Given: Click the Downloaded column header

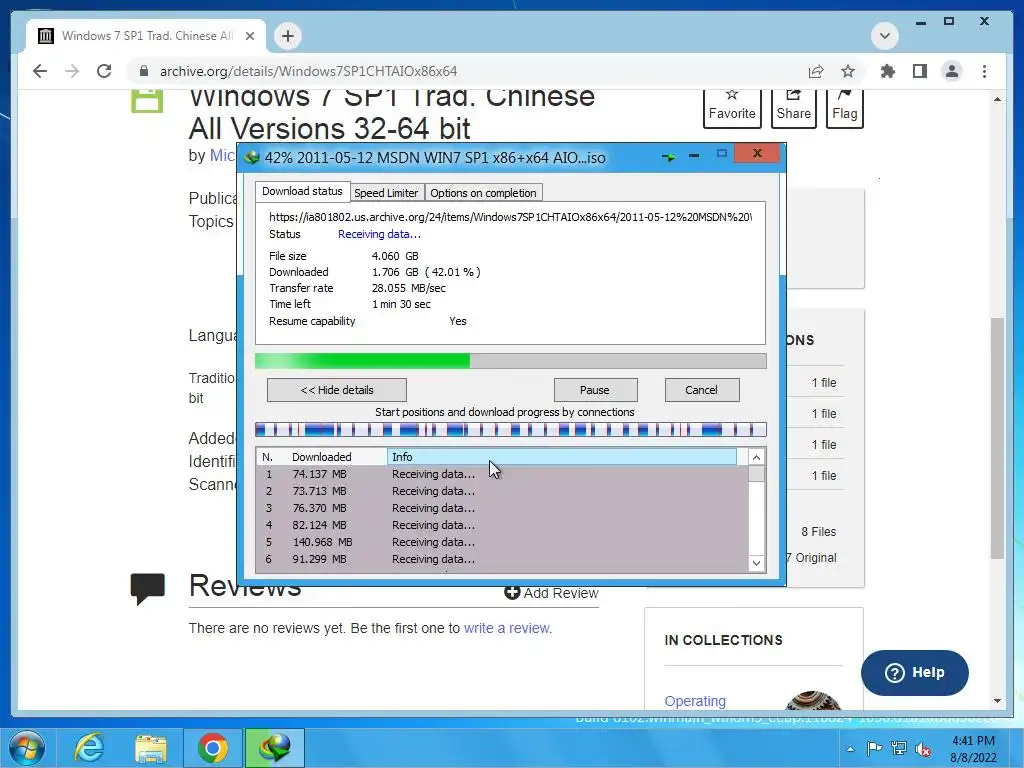Looking at the screenshot, I should (338, 456).
